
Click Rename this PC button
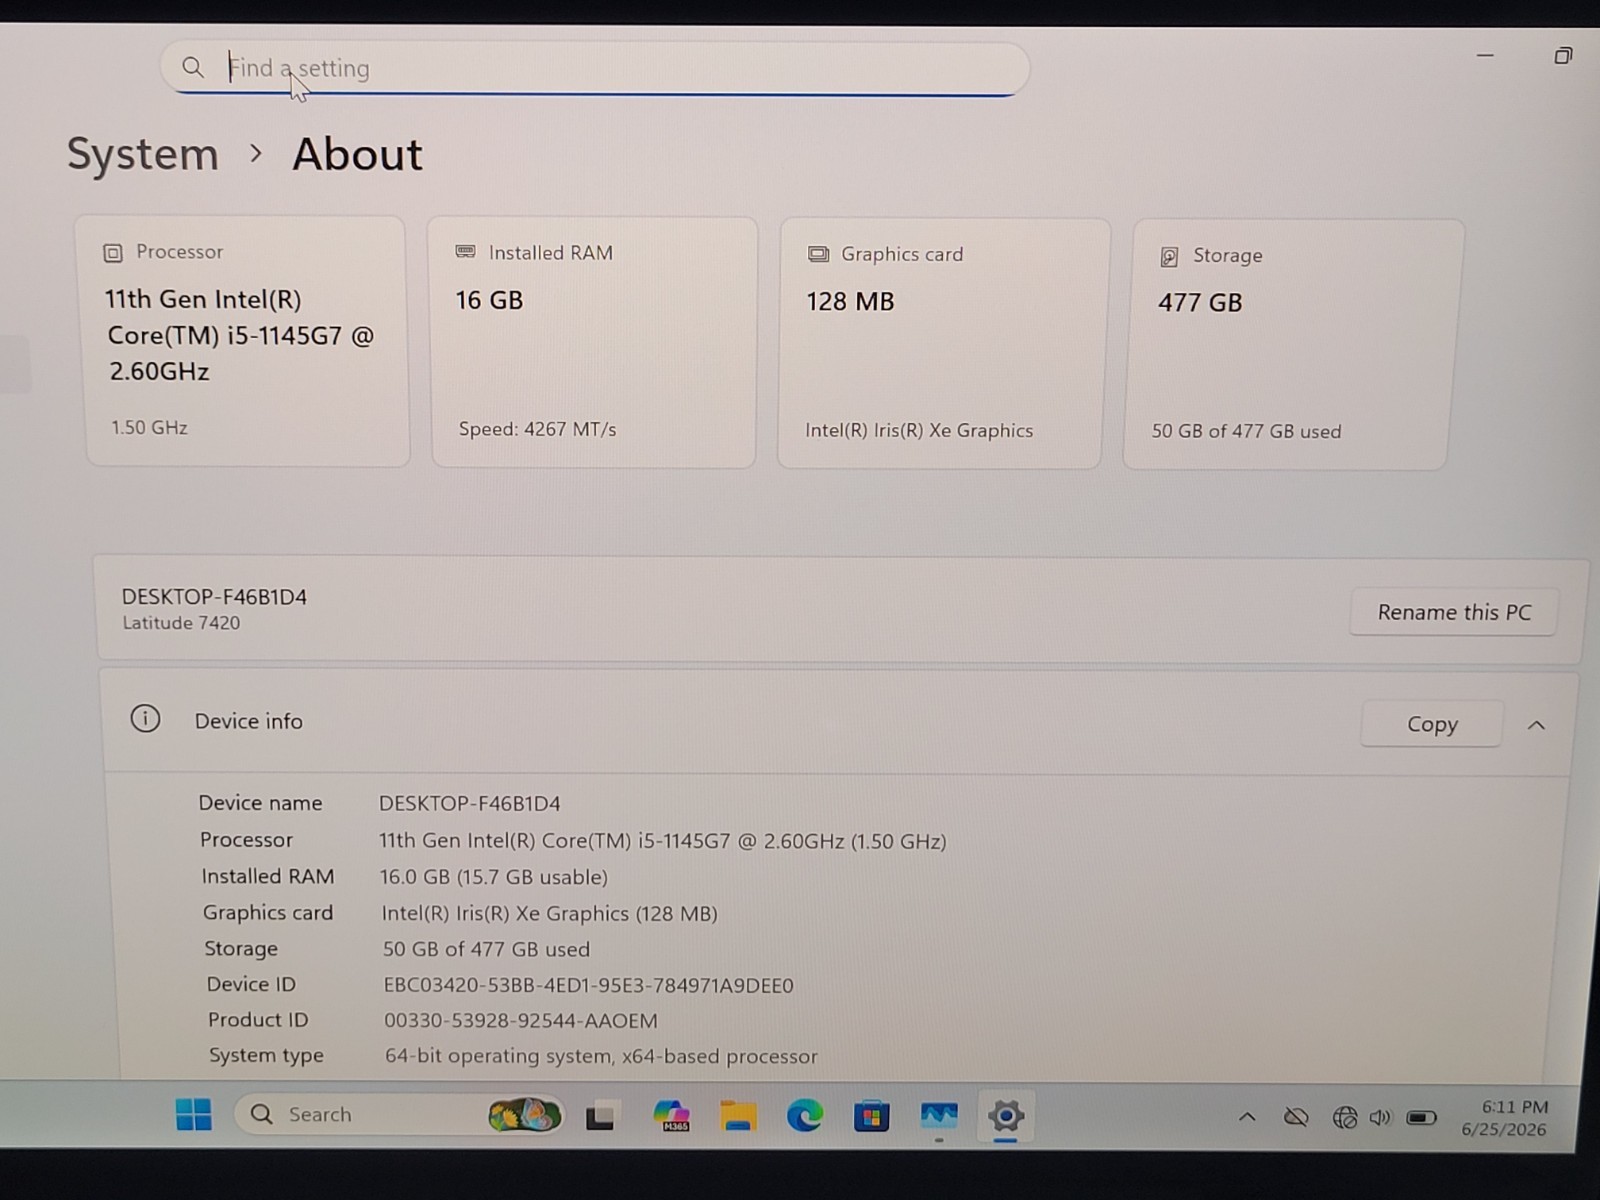point(1454,612)
